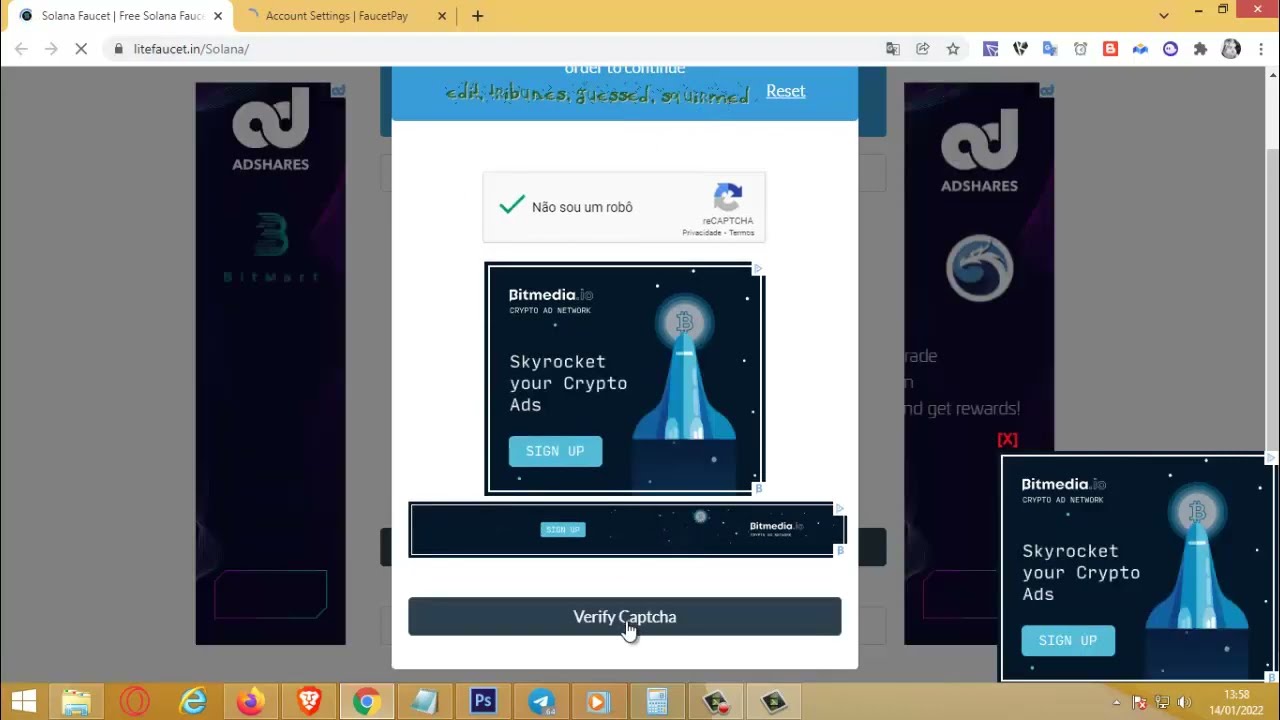Open the black diamond-shaped extension icon
The height and width of the screenshot is (720, 1280).
(1020, 48)
